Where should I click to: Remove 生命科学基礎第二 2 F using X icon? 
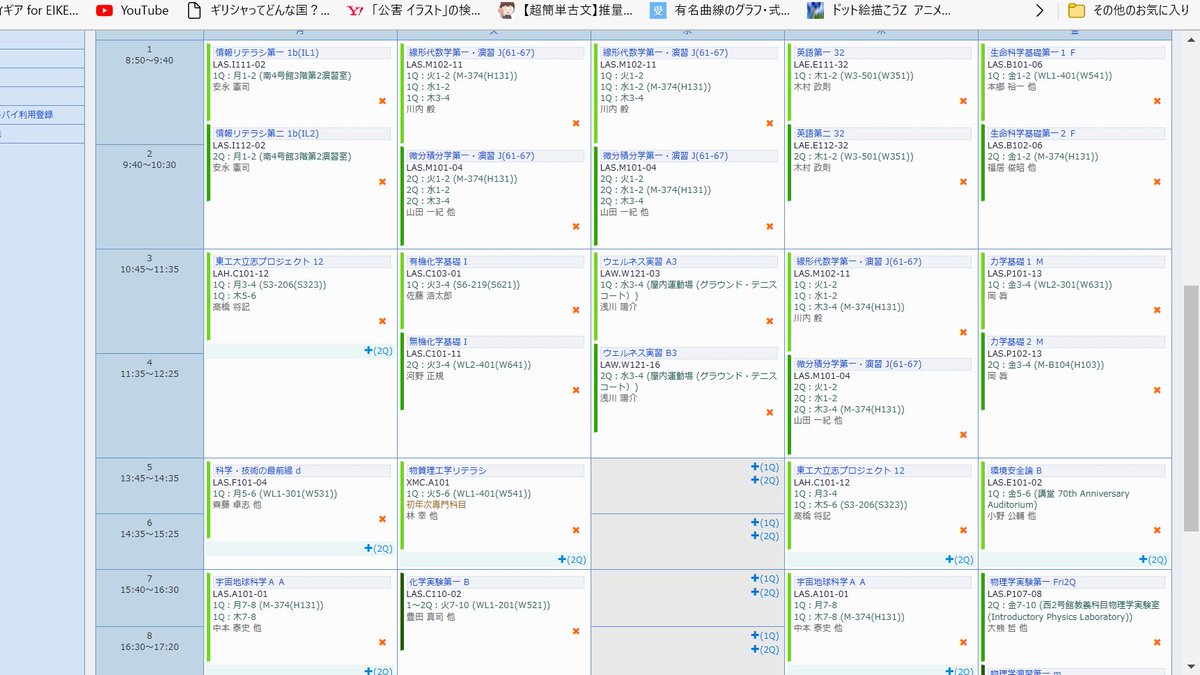click(1157, 182)
